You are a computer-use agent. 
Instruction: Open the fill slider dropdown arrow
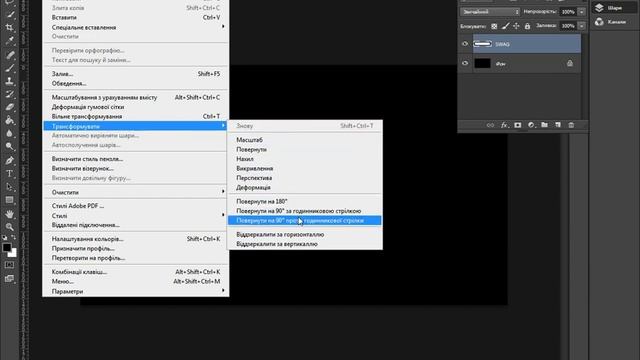582,26
